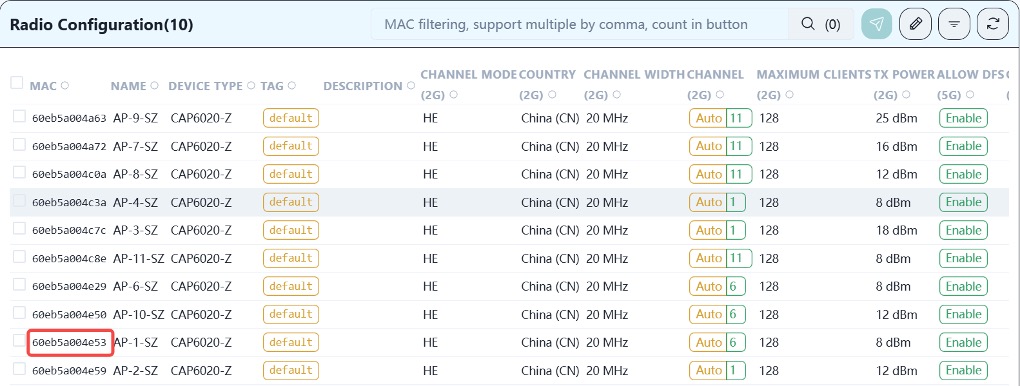Sort by the NAME column icon
The image size is (1020, 386).
(154, 85)
